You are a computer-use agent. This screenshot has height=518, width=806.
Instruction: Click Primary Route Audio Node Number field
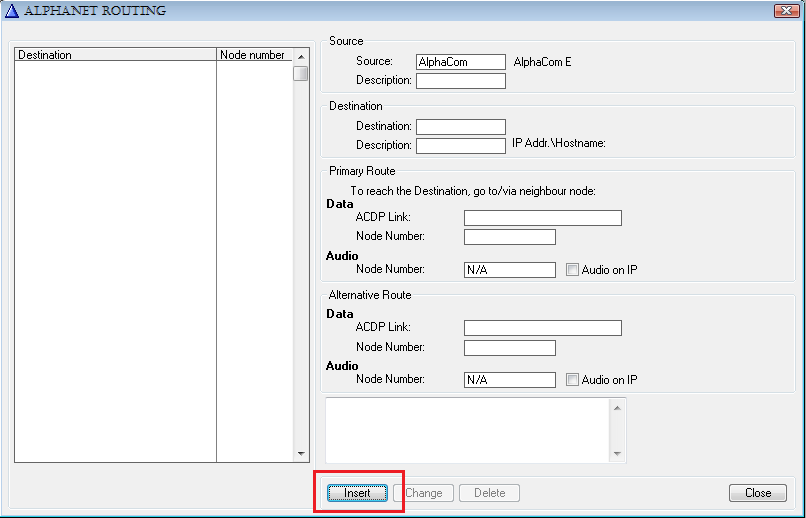pos(510,270)
